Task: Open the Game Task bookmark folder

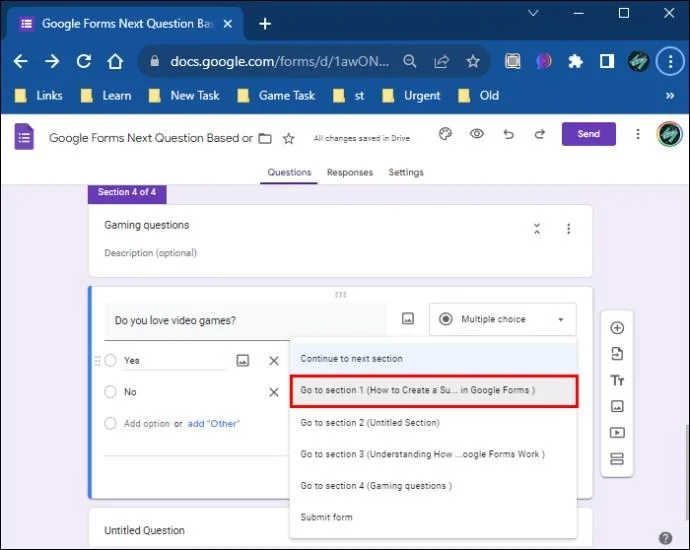Action: [276, 95]
